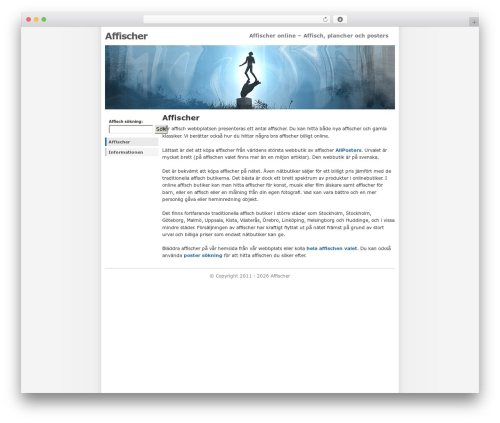Open the Informationen sidebar menu item

[132, 152]
